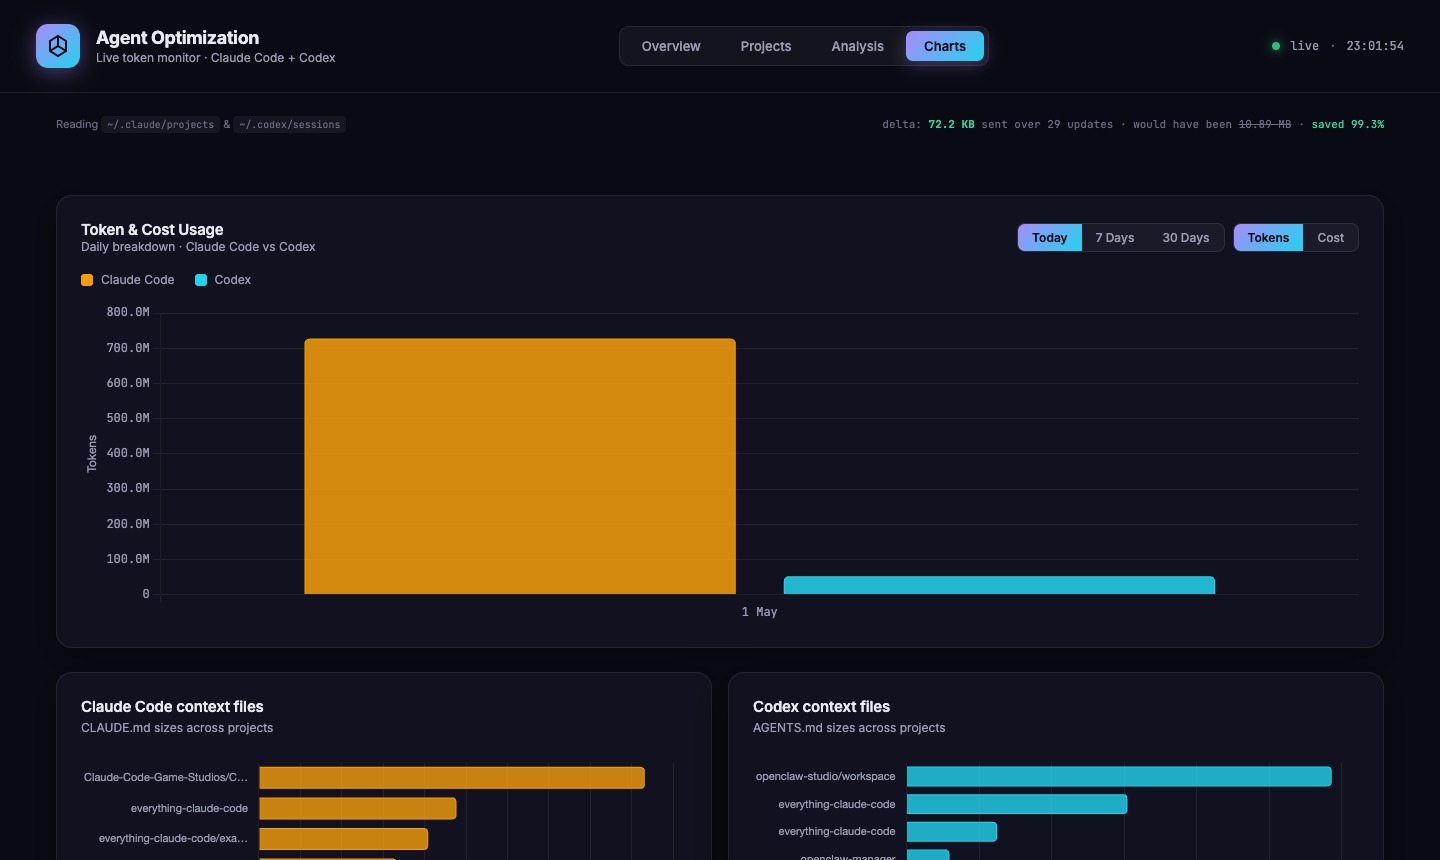Click the everything-claude-code/exa... orange bar
The width and height of the screenshot is (1440, 860).
pos(344,839)
